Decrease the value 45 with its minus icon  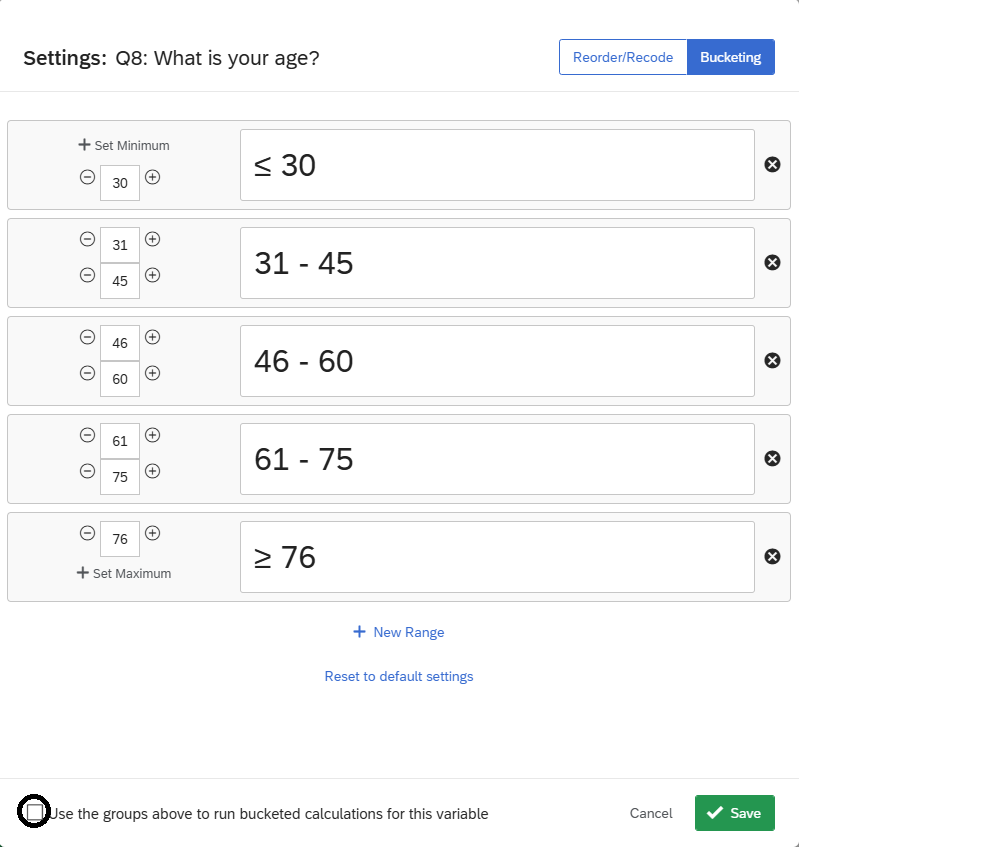(87, 275)
